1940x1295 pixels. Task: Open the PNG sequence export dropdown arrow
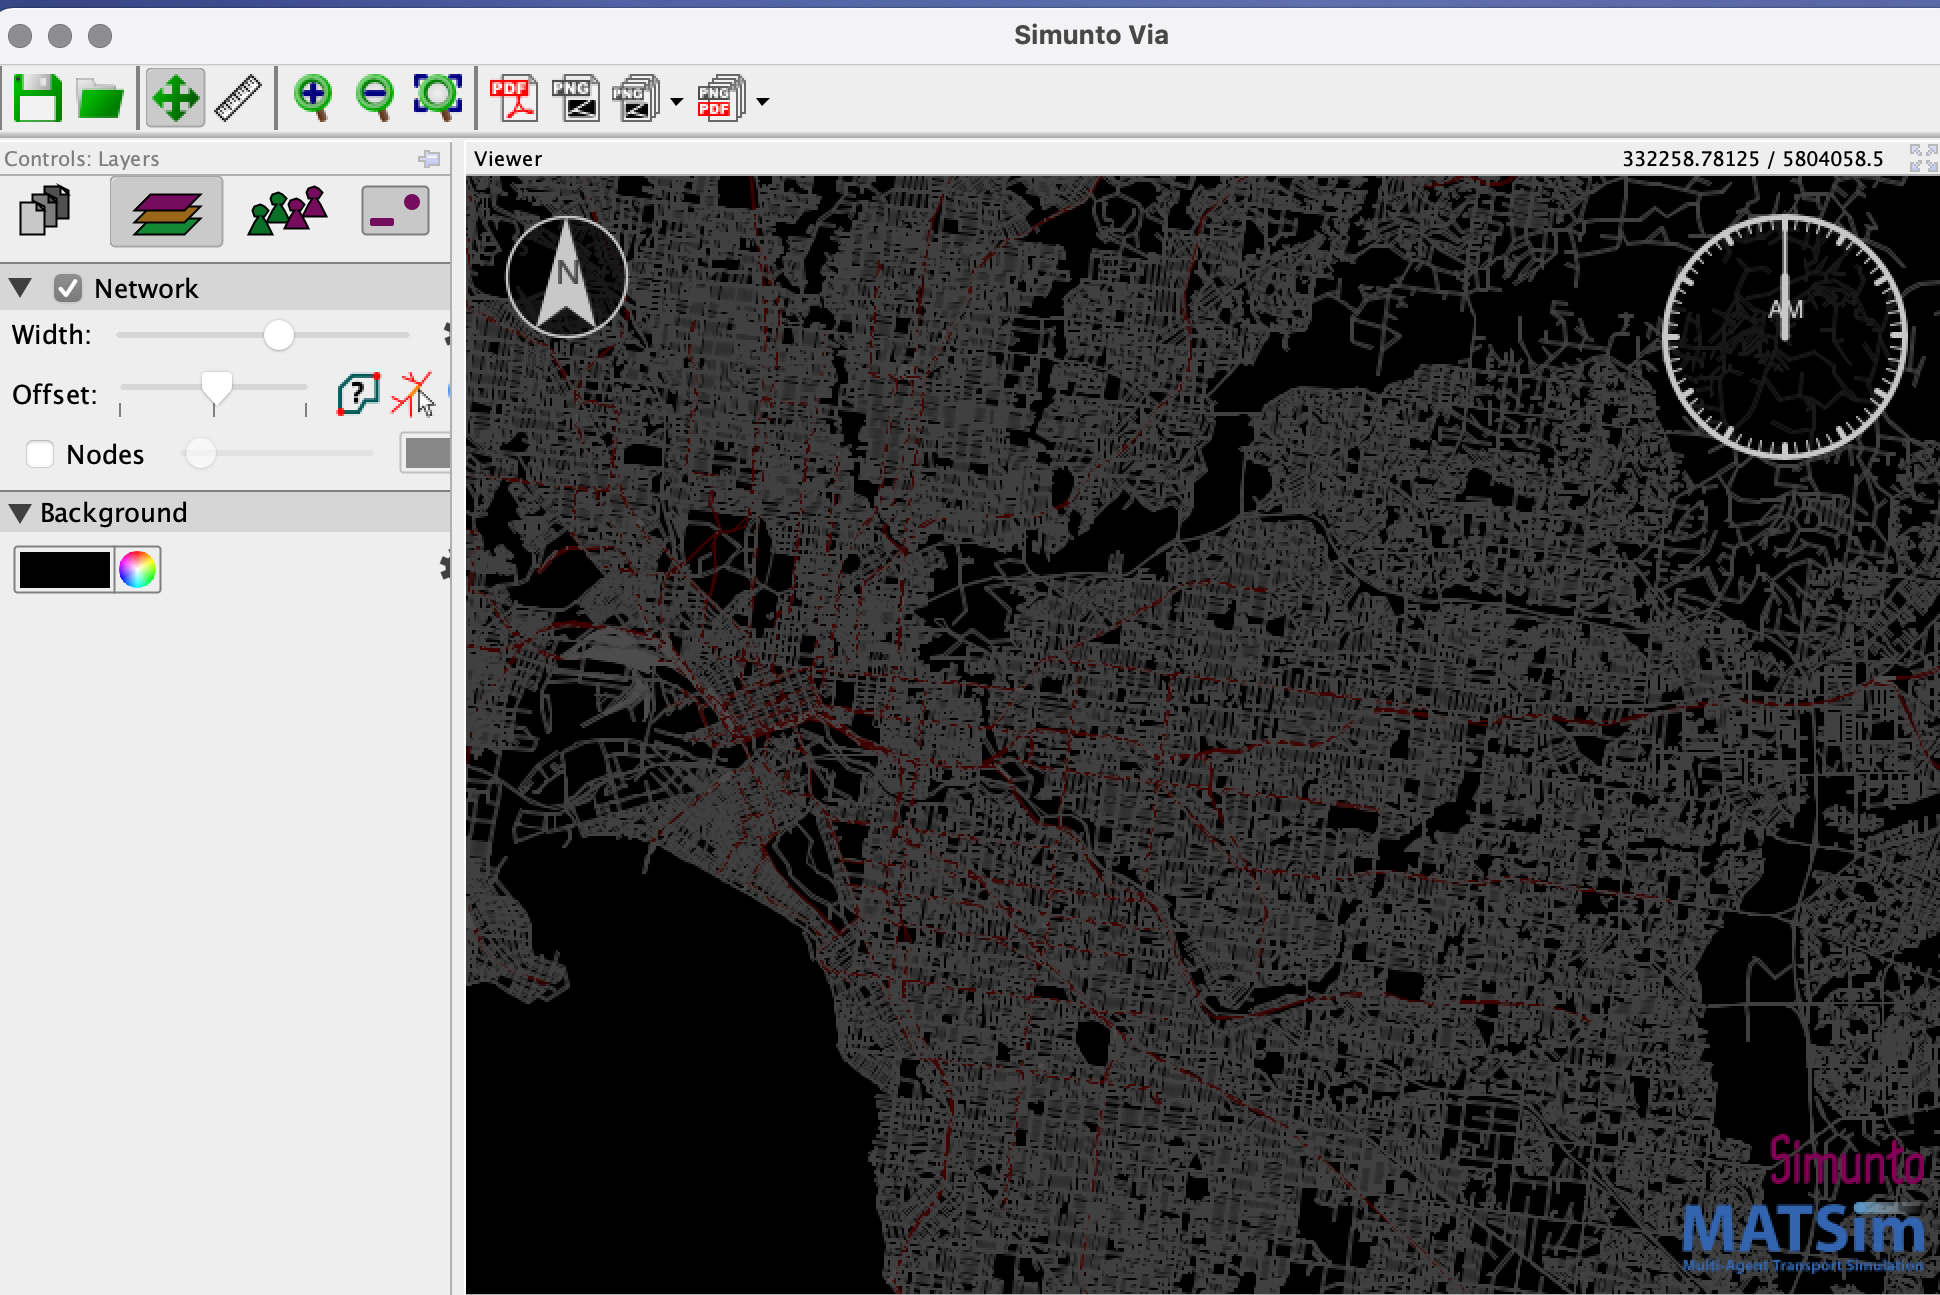click(676, 102)
